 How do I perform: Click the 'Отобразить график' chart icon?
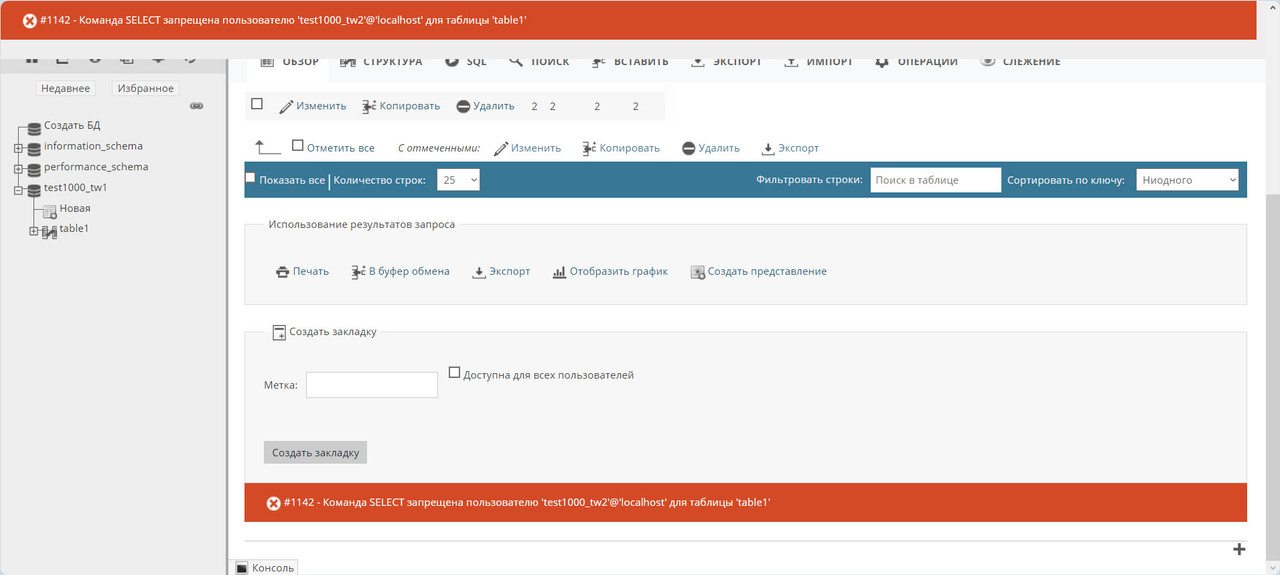[559, 271]
